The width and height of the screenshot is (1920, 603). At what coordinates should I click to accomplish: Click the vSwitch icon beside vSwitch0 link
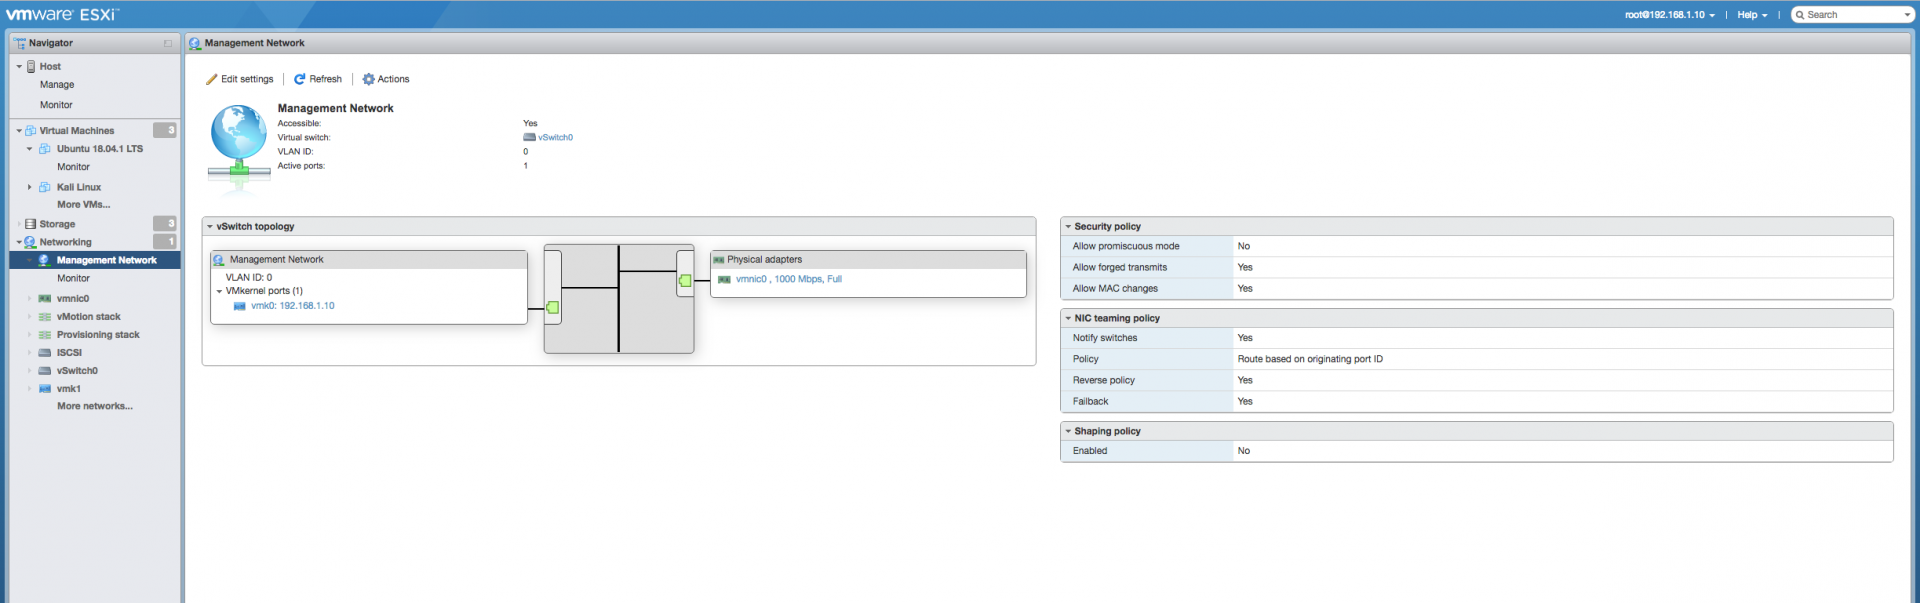(x=530, y=137)
